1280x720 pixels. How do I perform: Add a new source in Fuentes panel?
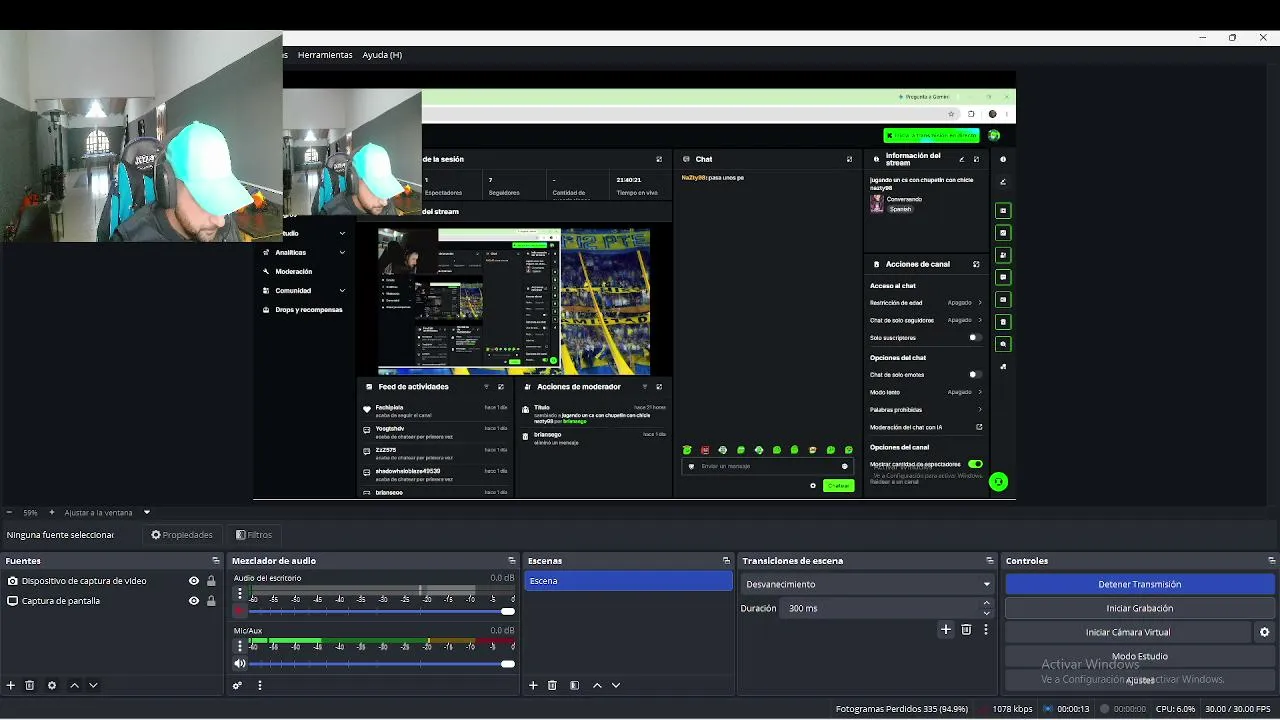11,685
